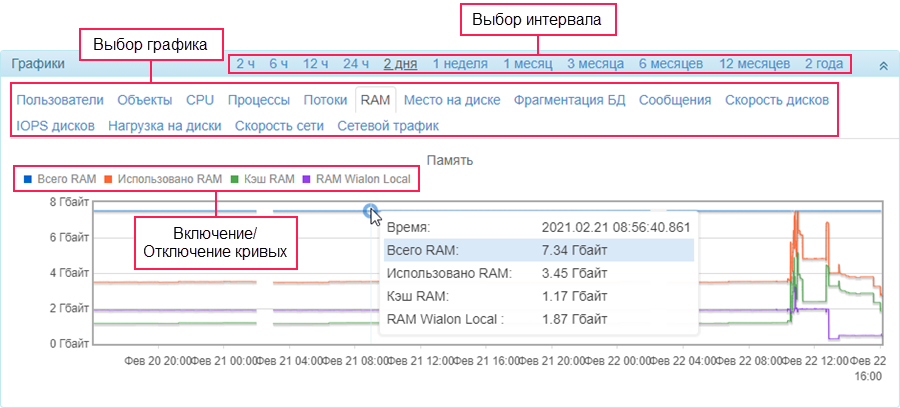Image resolution: width=900 pixels, height=408 pixels.
Task: Select the 2 года interval
Action: [824, 64]
